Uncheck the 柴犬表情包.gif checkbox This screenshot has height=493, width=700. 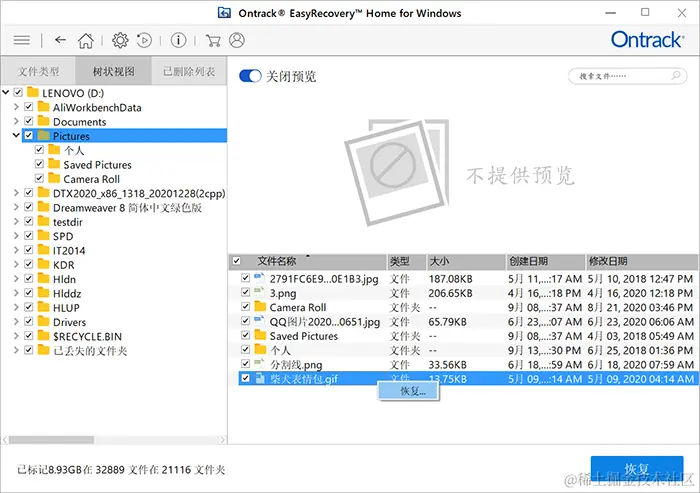coord(245,378)
